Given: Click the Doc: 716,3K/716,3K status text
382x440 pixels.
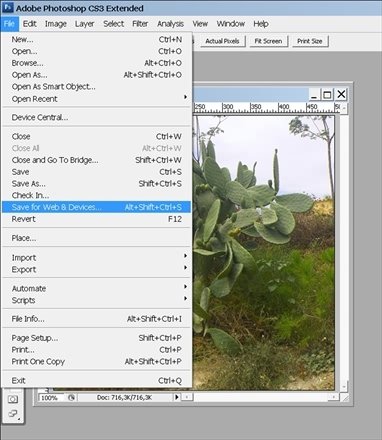Looking at the screenshot, I should pyautogui.click(x=124, y=397).
